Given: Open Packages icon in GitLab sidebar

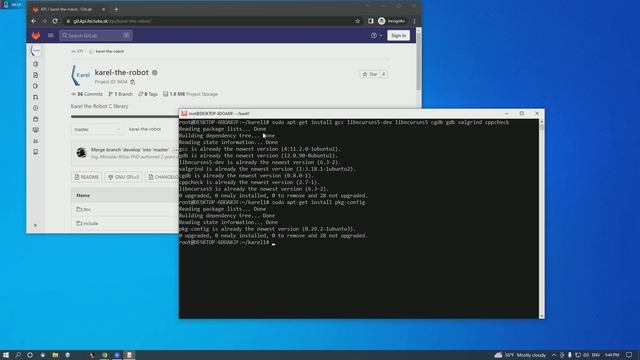Looking at the screenshot, I should coord(36,119).
